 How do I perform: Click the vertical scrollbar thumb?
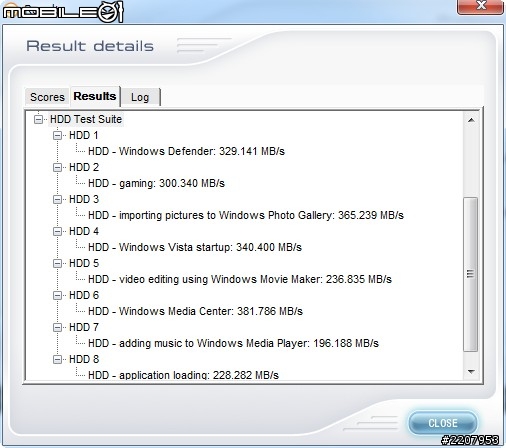pos(471,274)
